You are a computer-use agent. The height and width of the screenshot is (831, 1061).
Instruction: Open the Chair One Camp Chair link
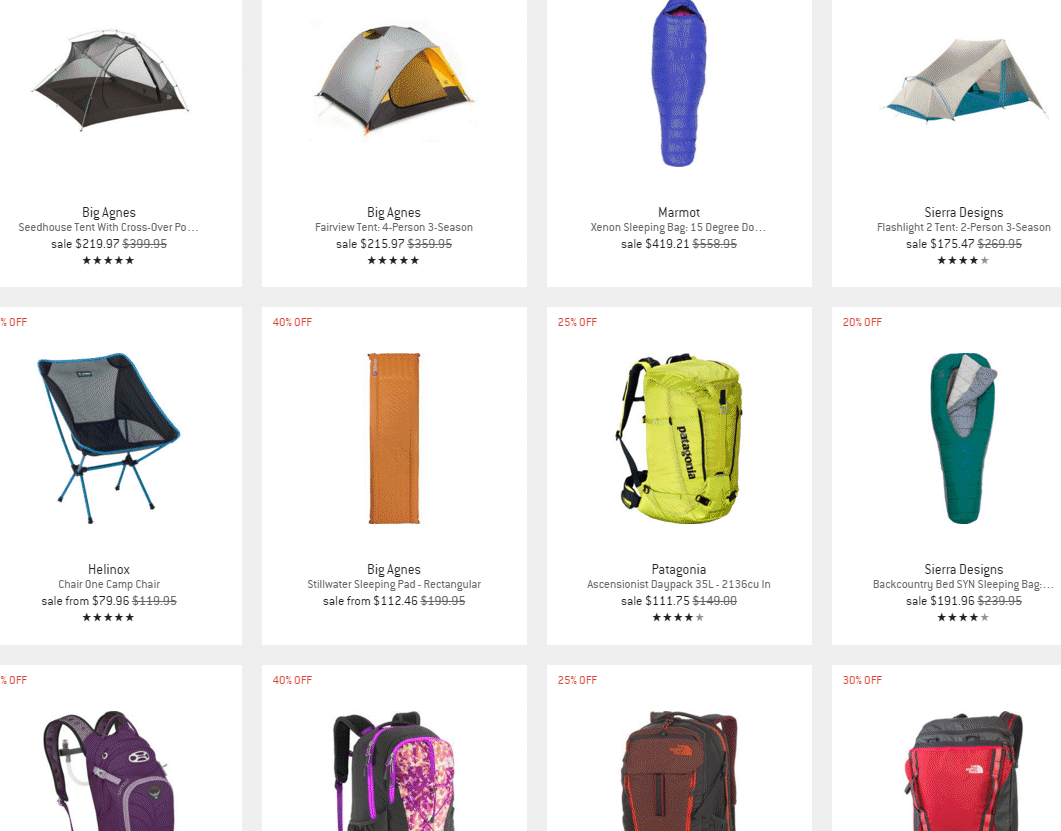coord(109,584)
